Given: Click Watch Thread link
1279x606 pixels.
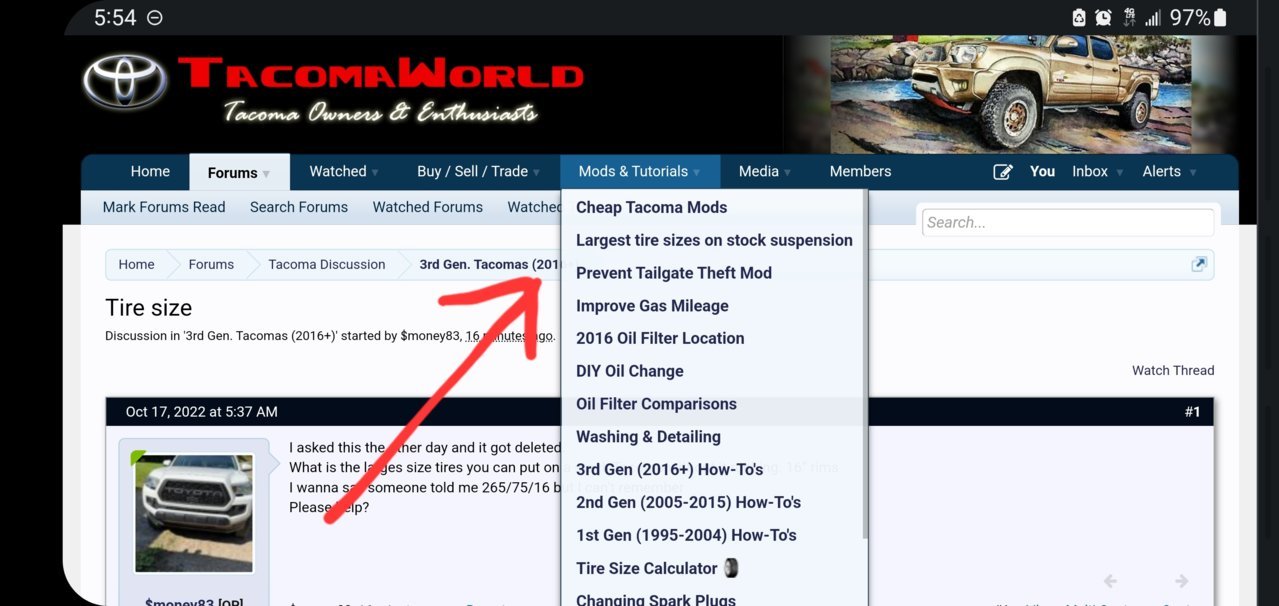Looking at the screenshot, I should pyautogui.click(x=1173, y=370).
